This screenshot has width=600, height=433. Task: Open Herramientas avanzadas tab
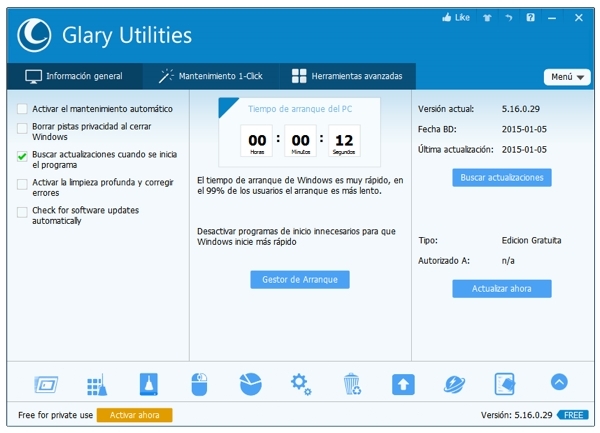click(x=347, y=76)
